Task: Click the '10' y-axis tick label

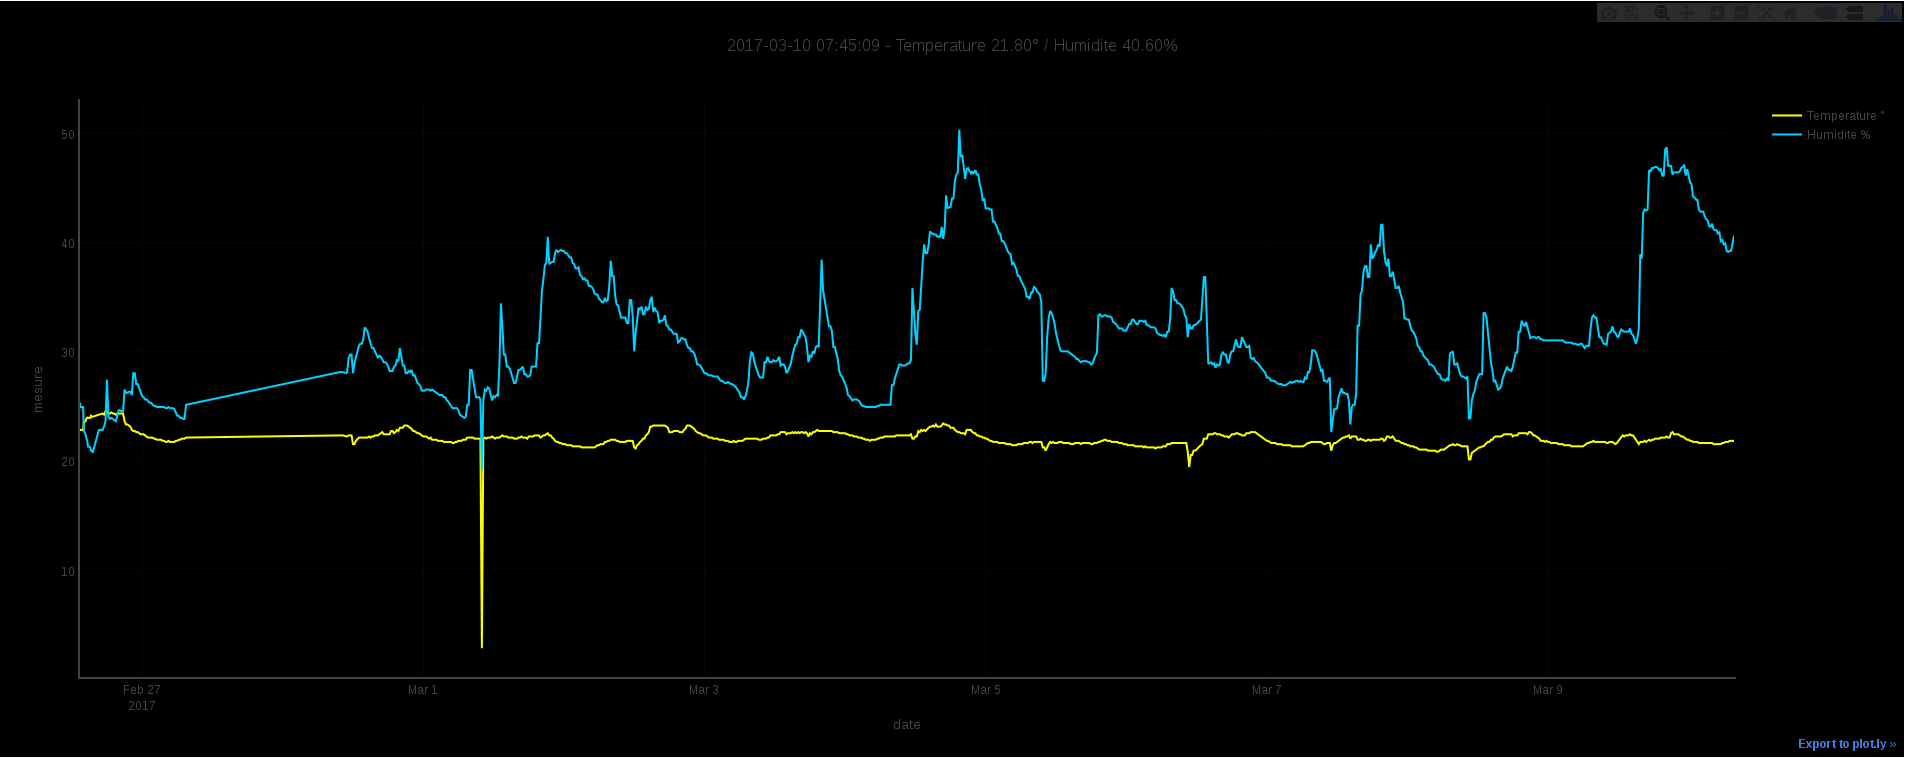Action: 68,572
